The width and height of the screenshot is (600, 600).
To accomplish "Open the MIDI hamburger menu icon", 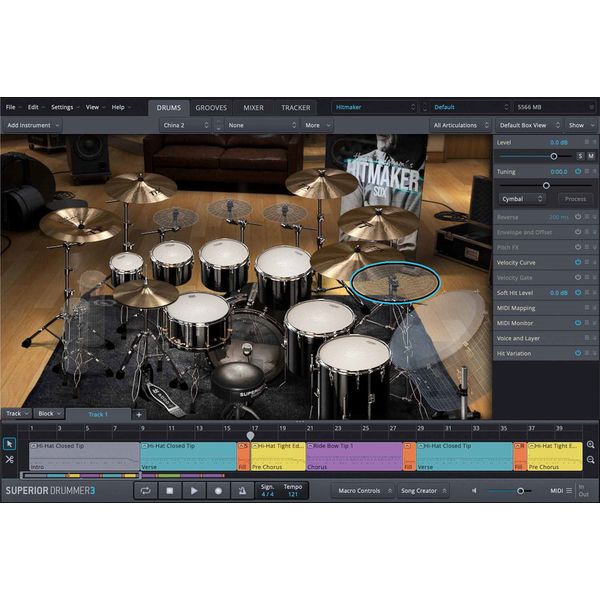I will pos(569,491).
